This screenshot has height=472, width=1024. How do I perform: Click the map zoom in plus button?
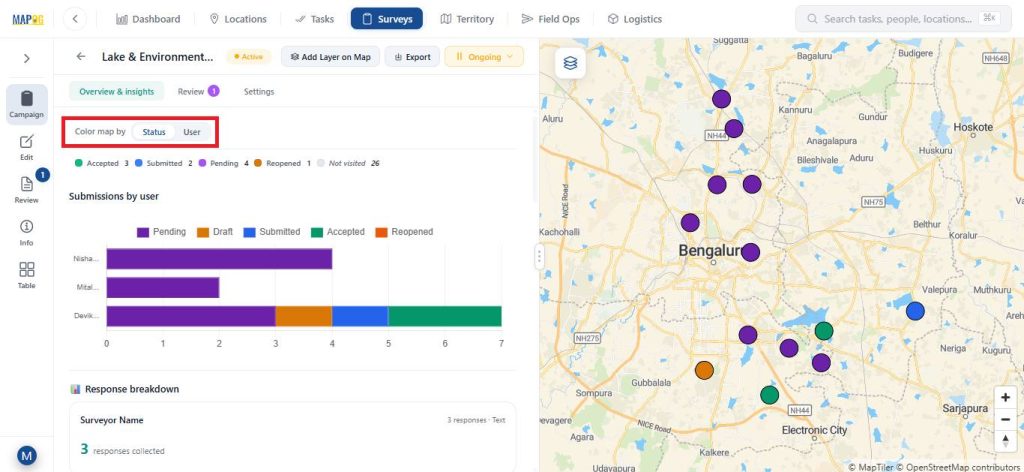tap(1005, 398)
